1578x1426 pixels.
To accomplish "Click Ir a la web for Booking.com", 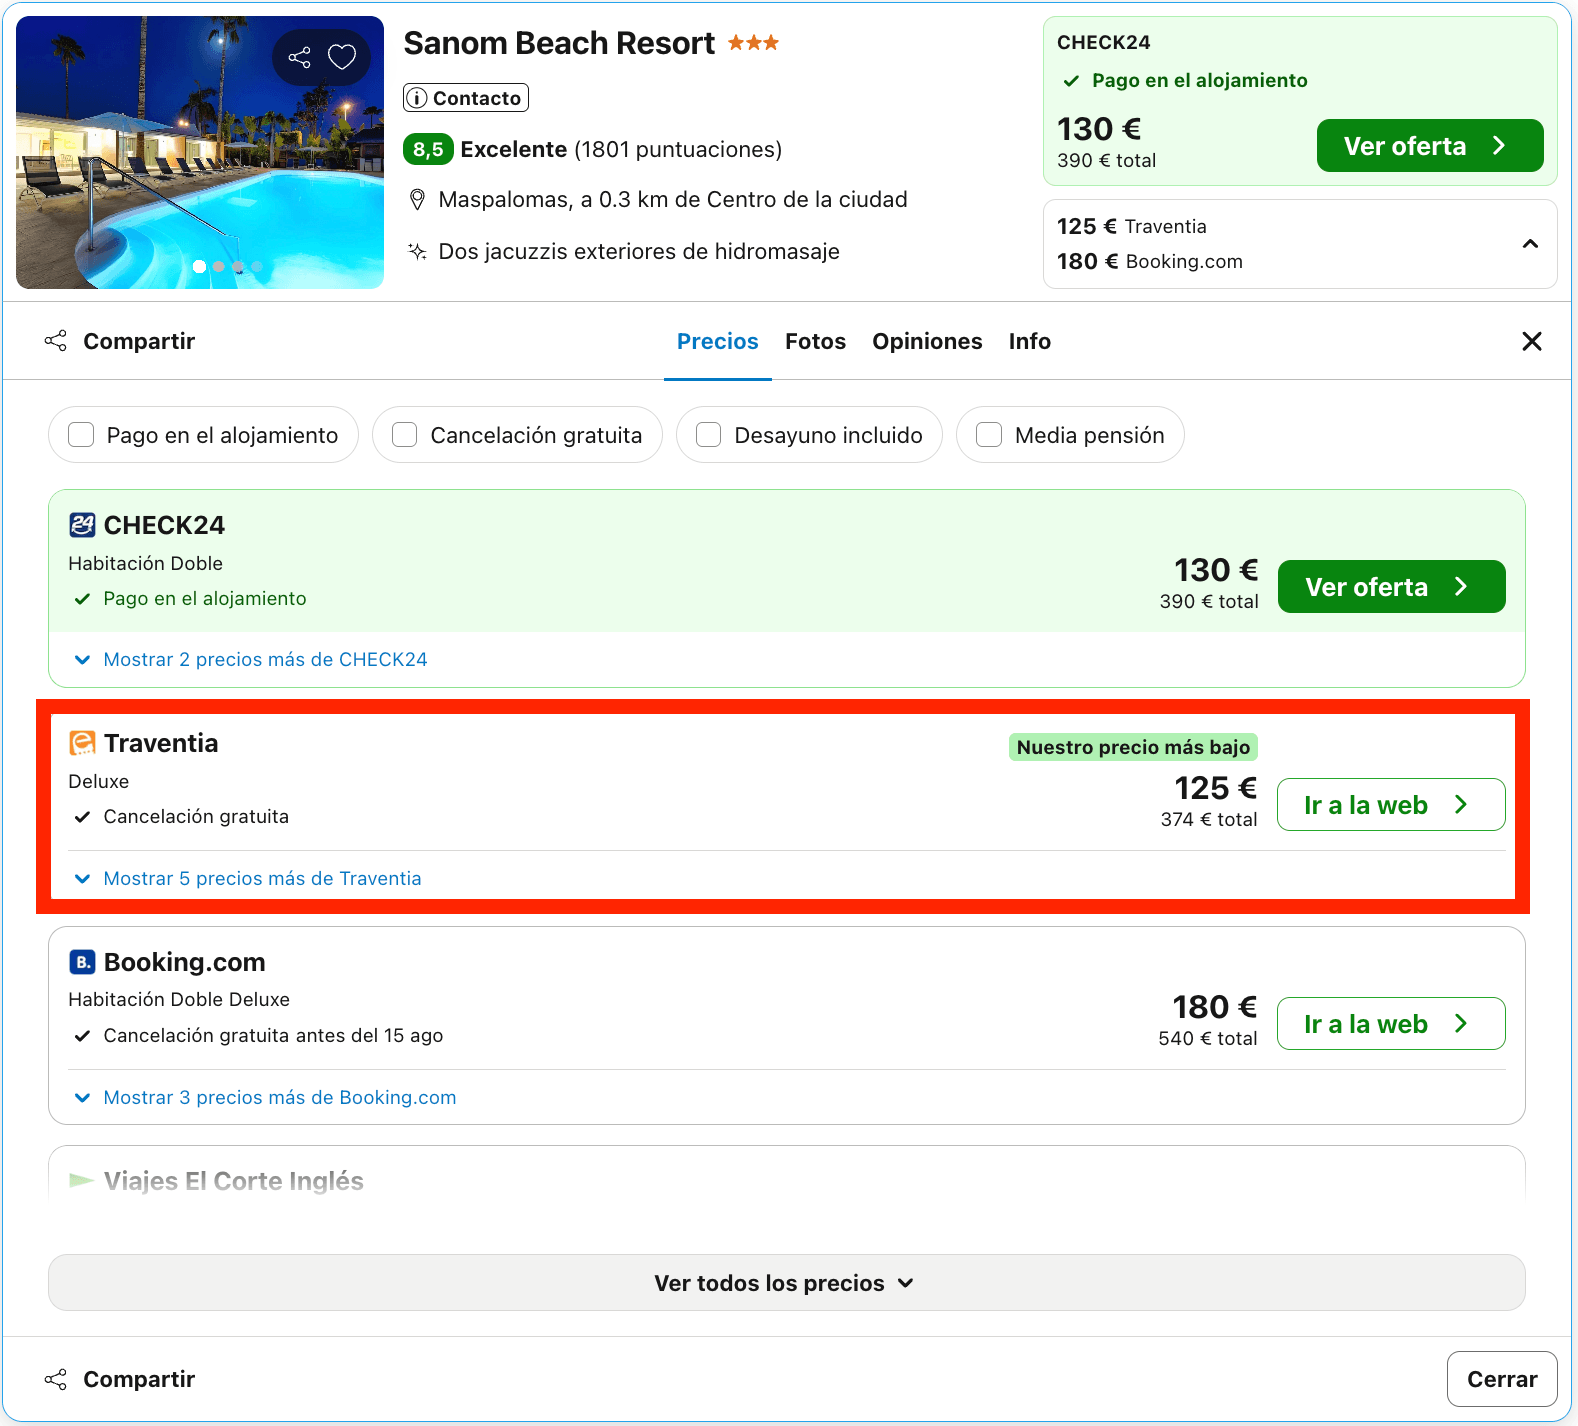I will tap(1392, 1024).
